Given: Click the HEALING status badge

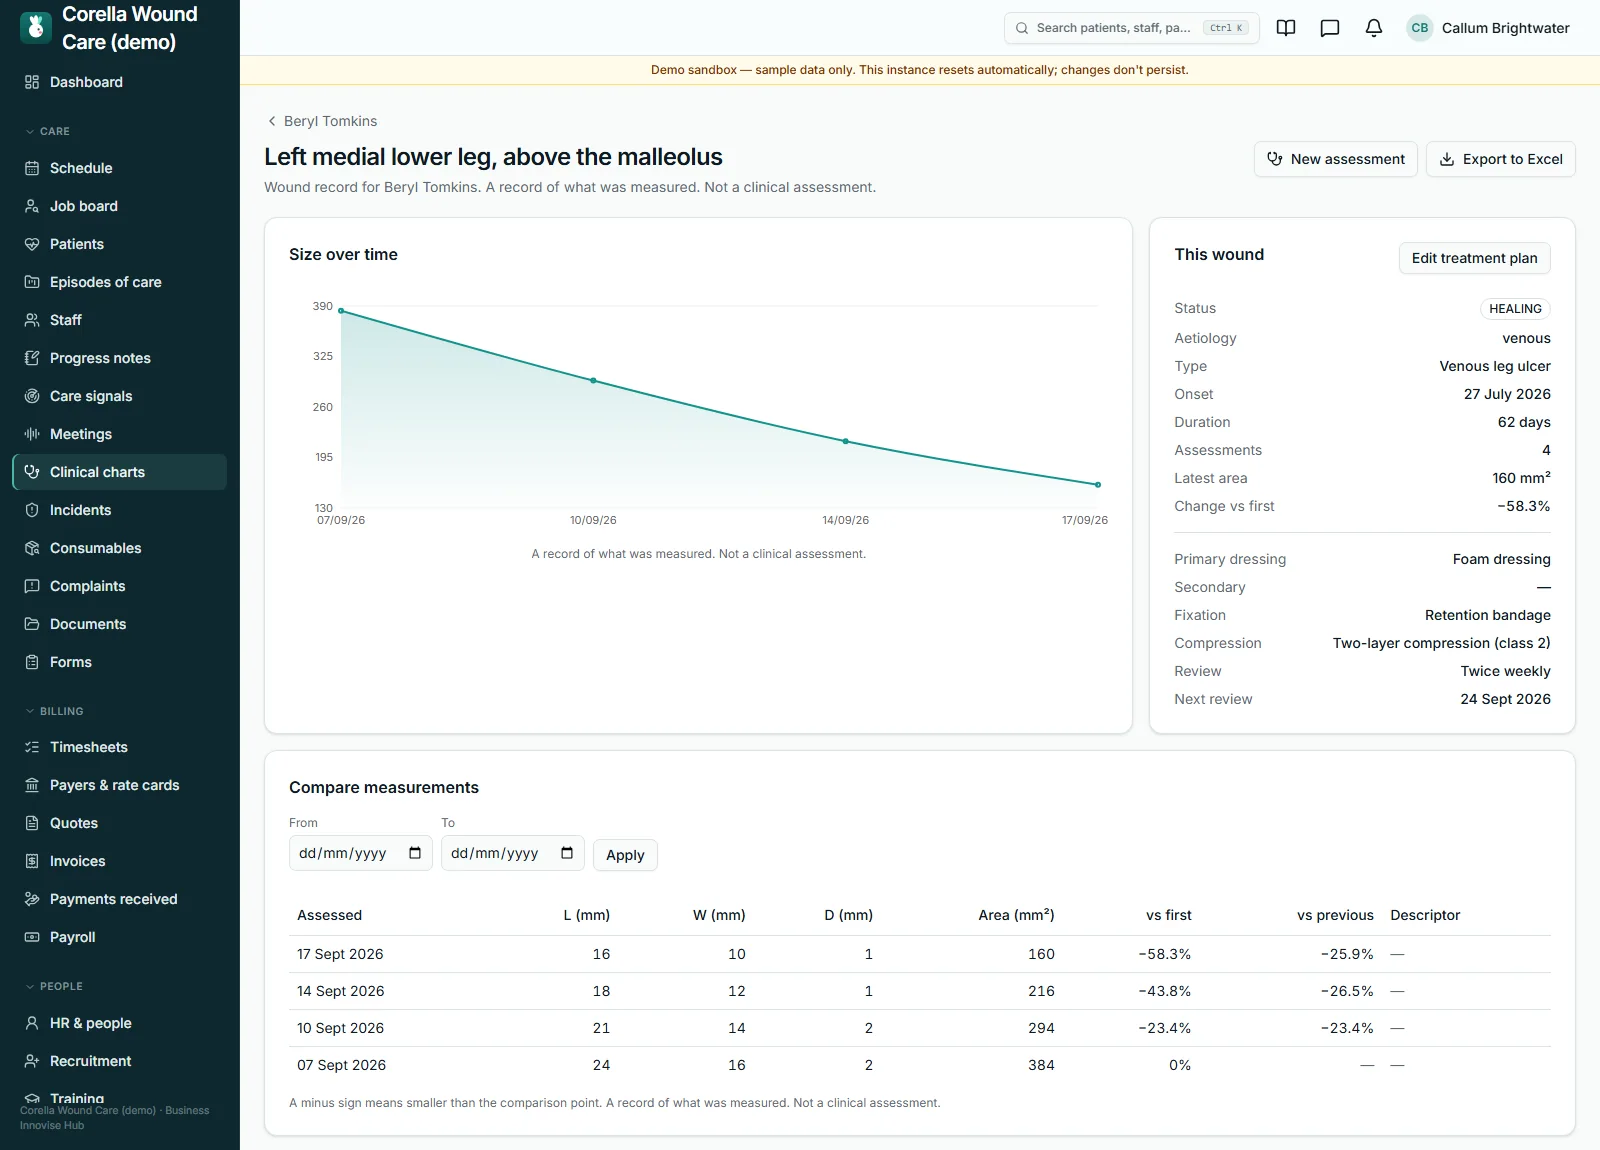Looking at the screenshot, I should [x=1515, y=309].
